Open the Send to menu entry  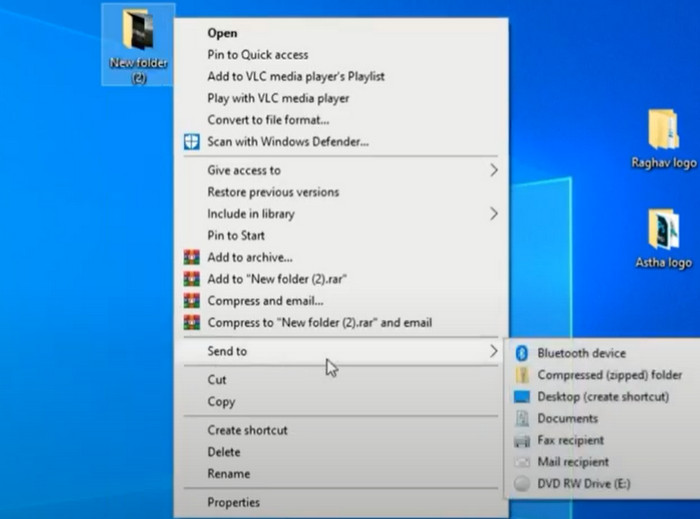[x=341, y=351]
